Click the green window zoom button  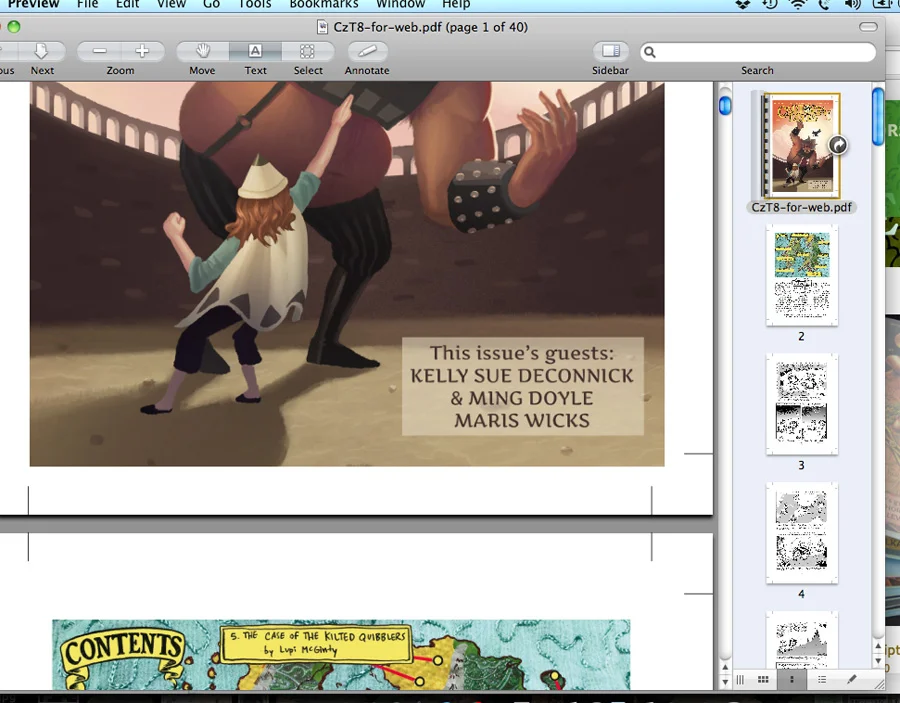click(14, 26)
